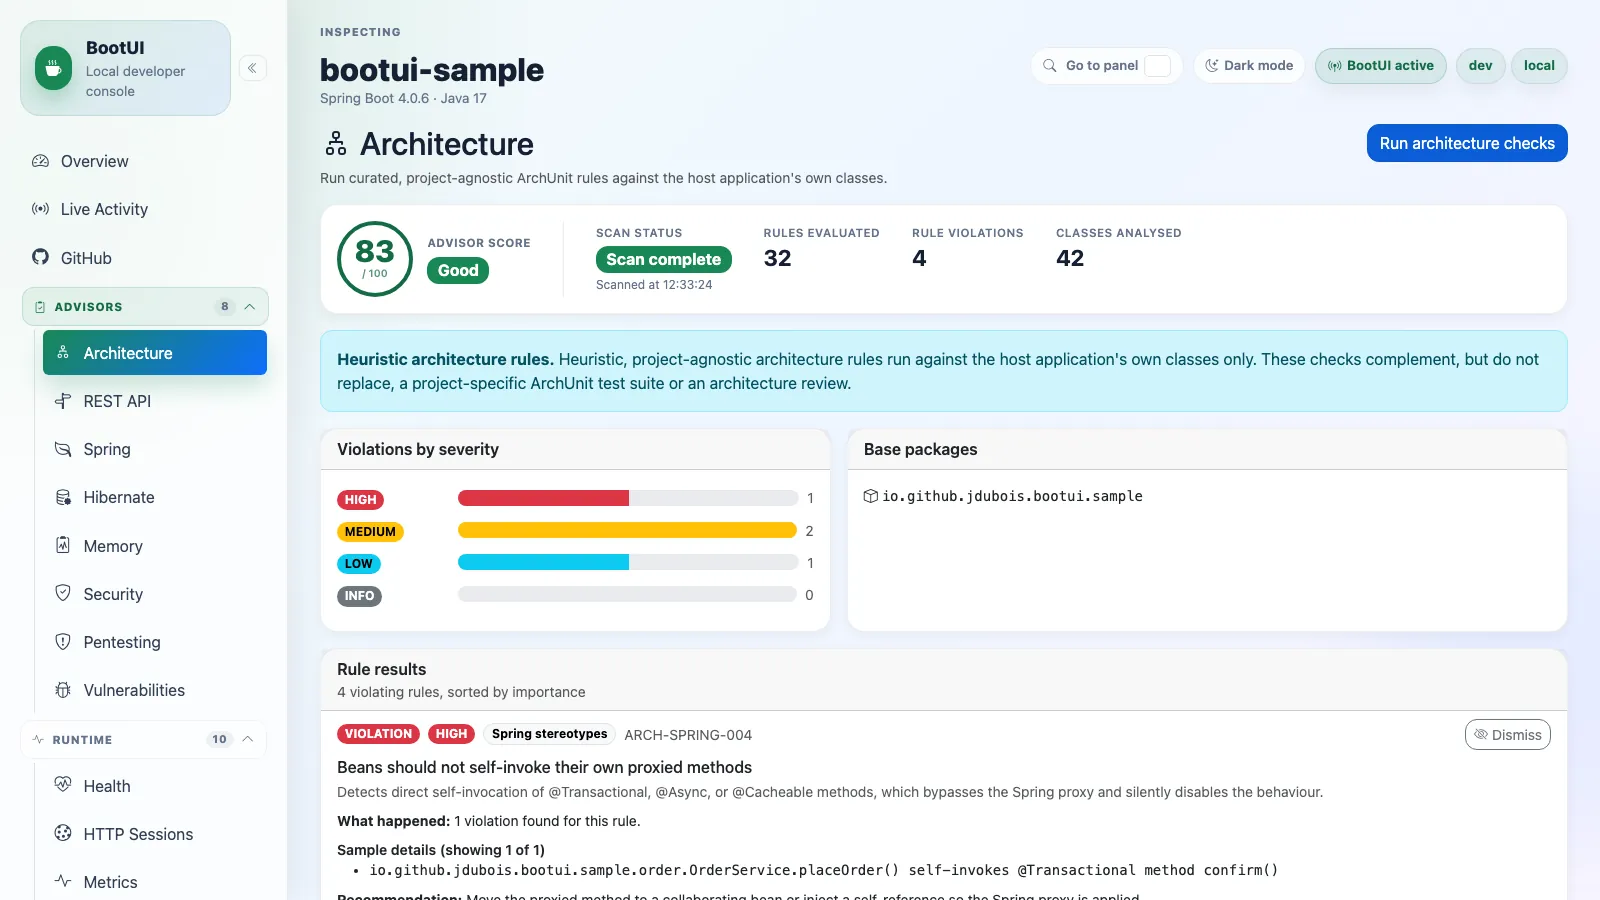The height and width of the screenshot is (900, 1600).
Task: Click the local profile badge
Action: pyautogui.click(x=1539, y=66)
